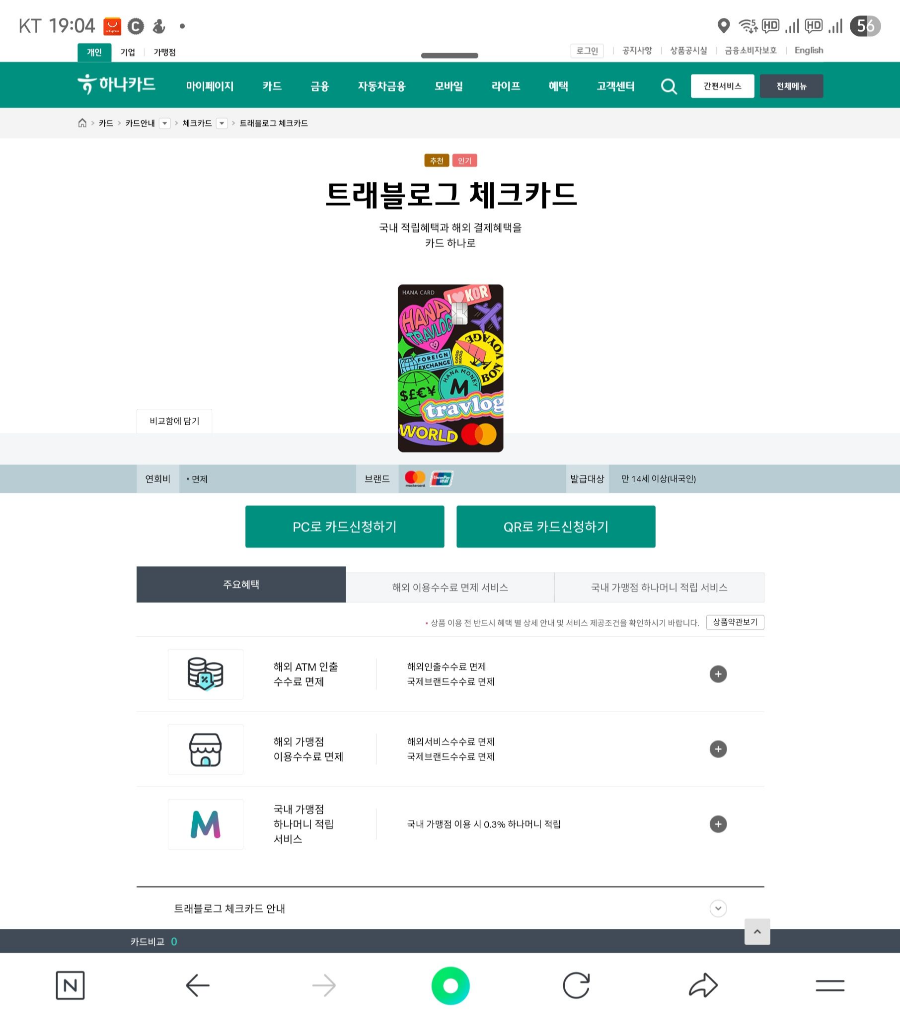The height and width of the screenshot is (1017, 900).
Task: Select the 가맹점 top tab
Action: (165, 53)
